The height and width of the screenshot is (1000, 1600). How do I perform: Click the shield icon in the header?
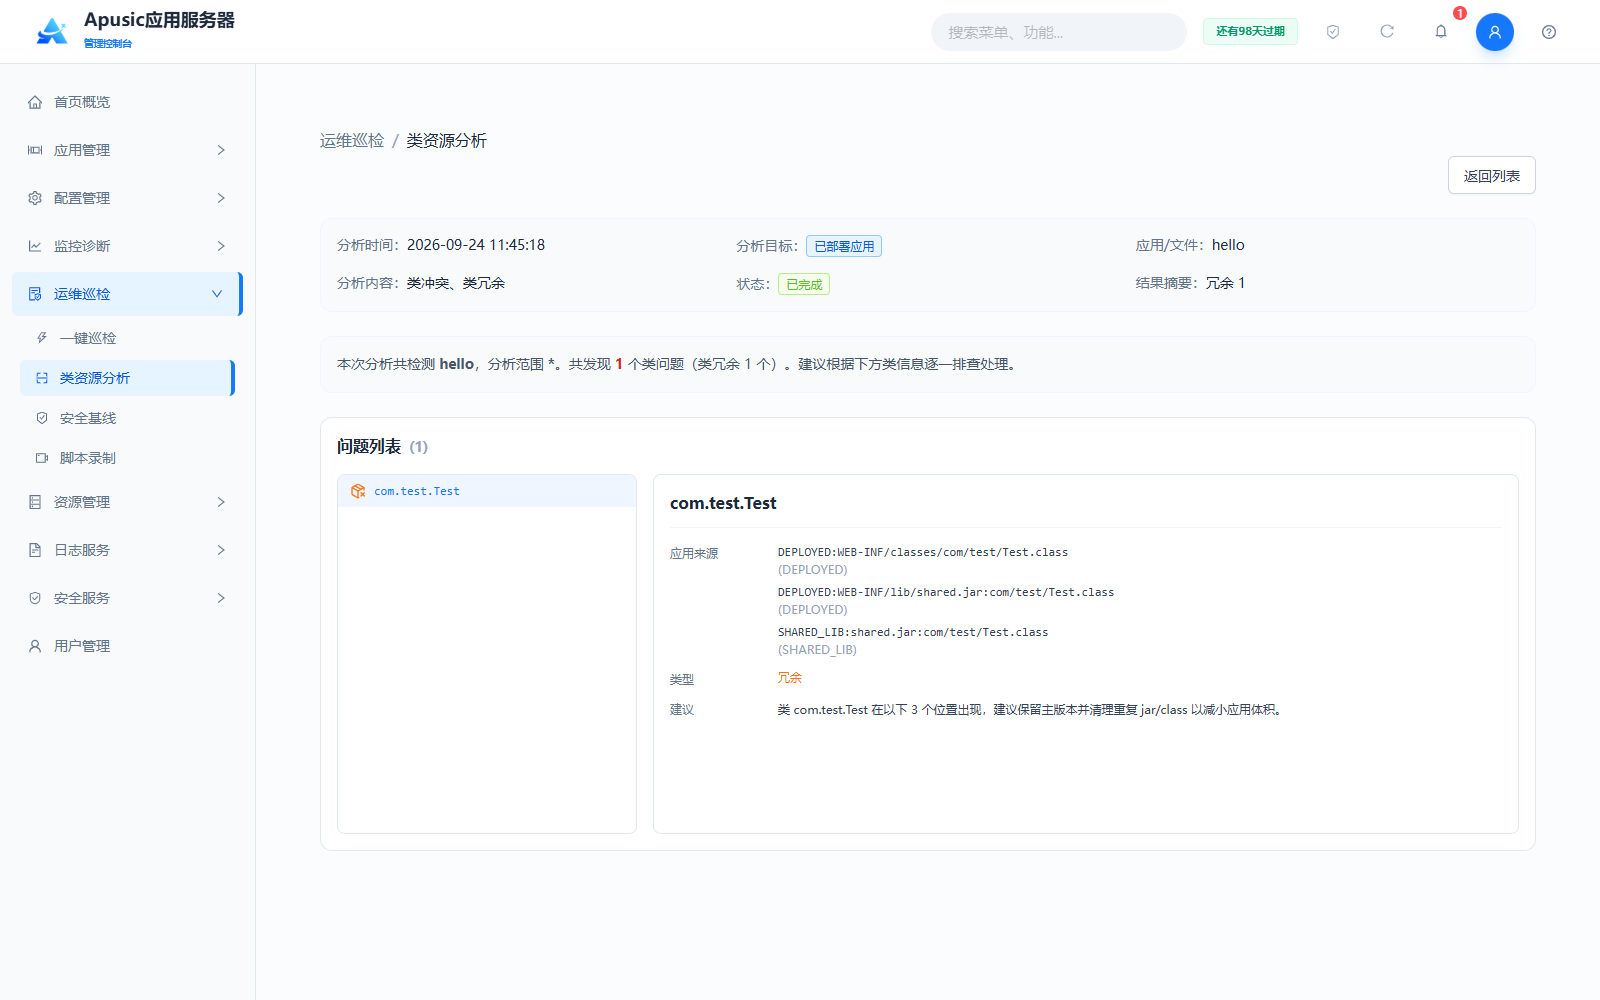pyautogui.click(x=1333, y=32)
